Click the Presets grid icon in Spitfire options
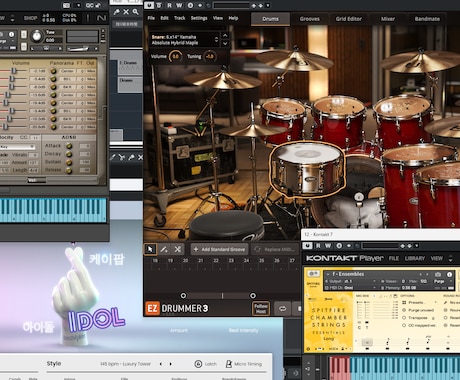 [x=404, y=302]
